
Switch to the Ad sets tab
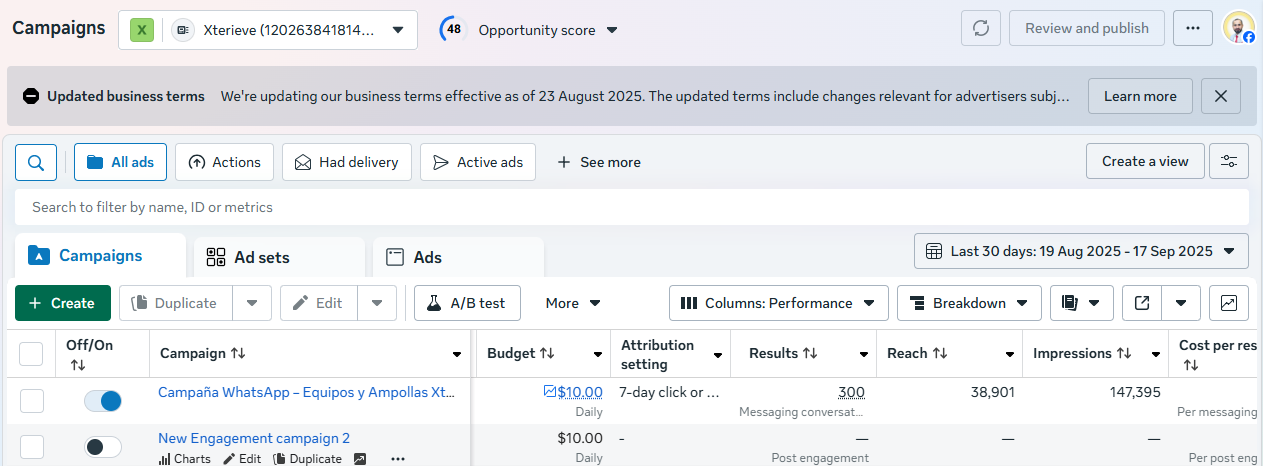point(261,257)
